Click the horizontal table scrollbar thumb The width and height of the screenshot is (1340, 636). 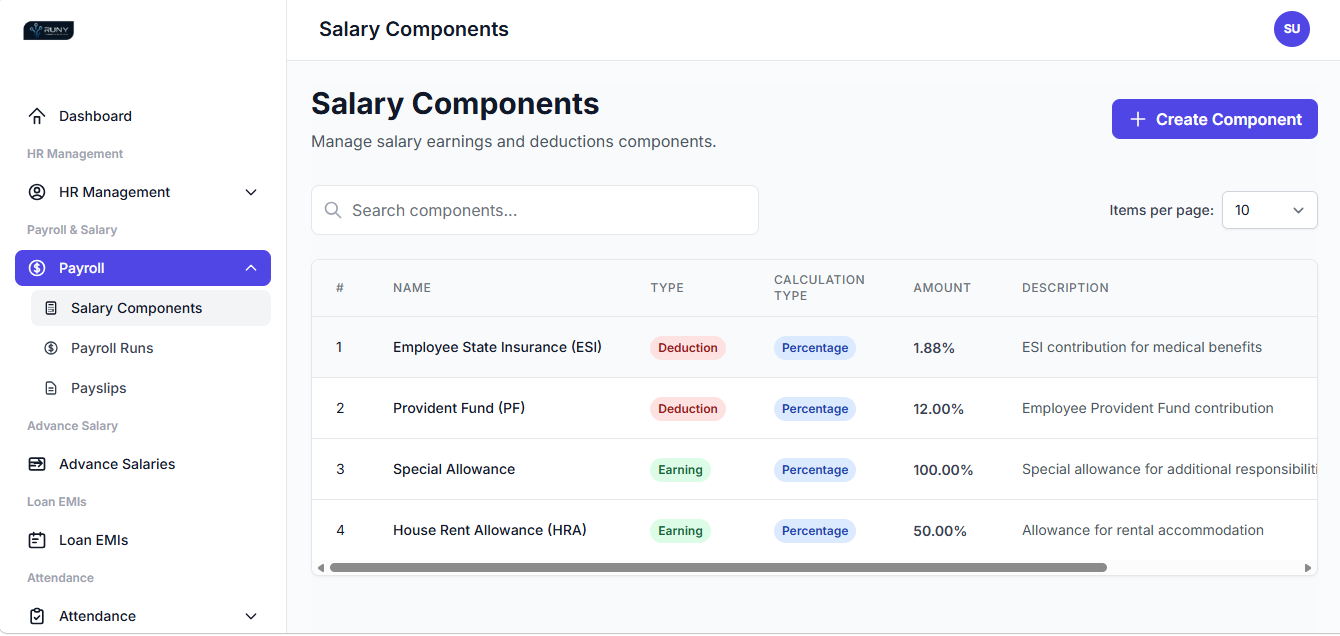[x=718, y=567]
